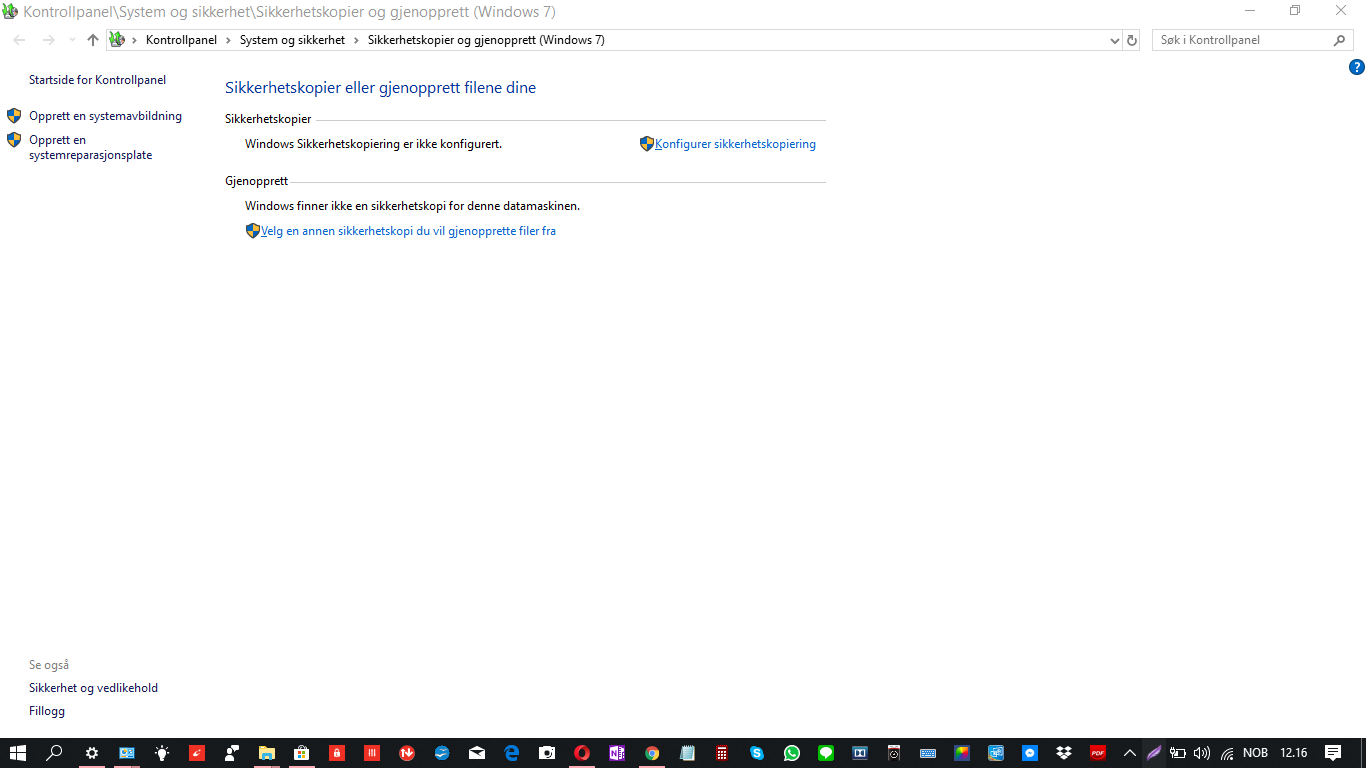Open taskbar search magnifier
Screen dimensions: 1366x768
pos(55,753)
